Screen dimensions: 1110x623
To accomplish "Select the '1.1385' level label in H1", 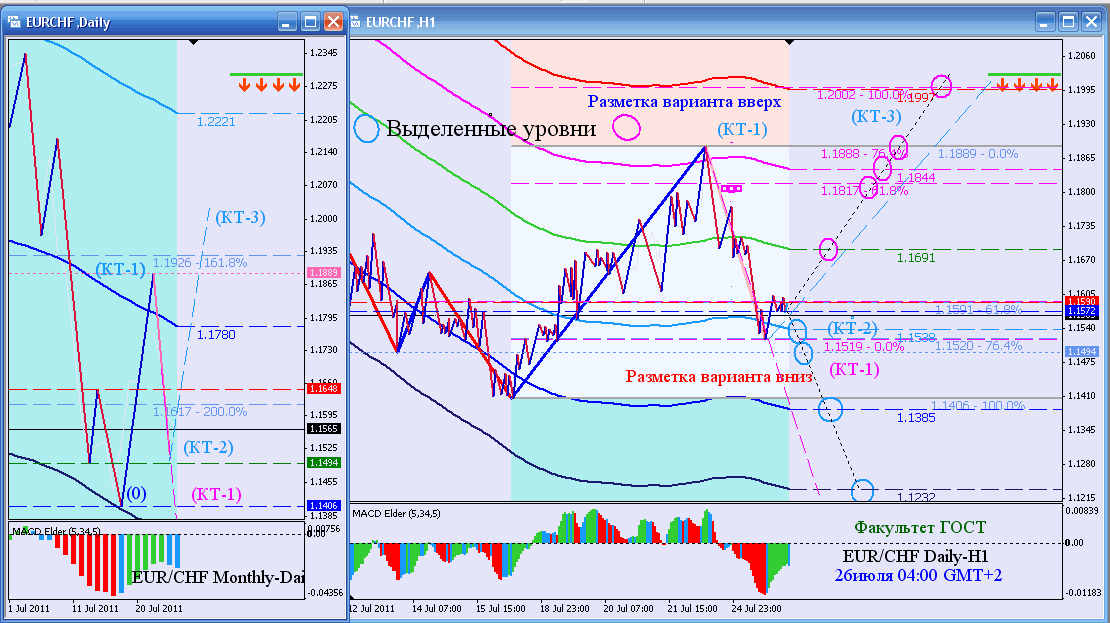I will pos(916,418).
